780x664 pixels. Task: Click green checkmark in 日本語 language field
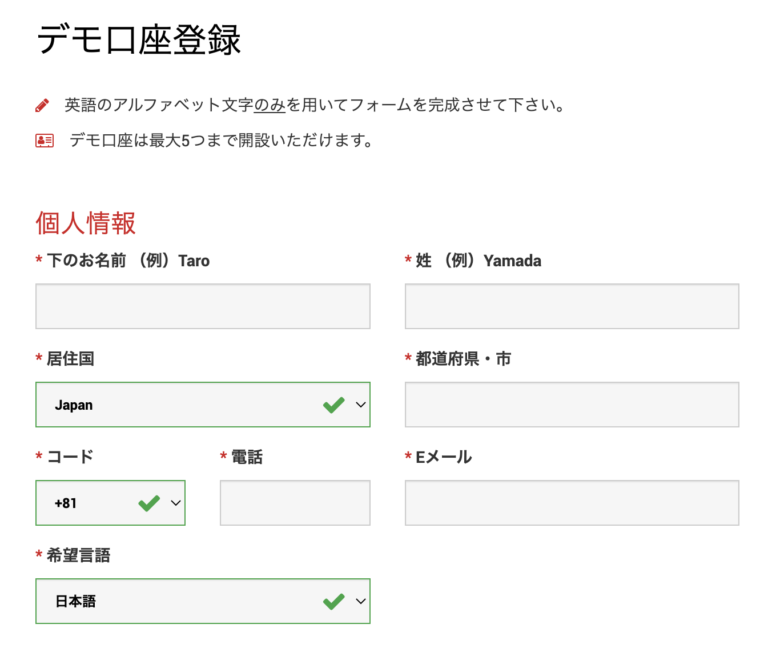tap(334, 601)
